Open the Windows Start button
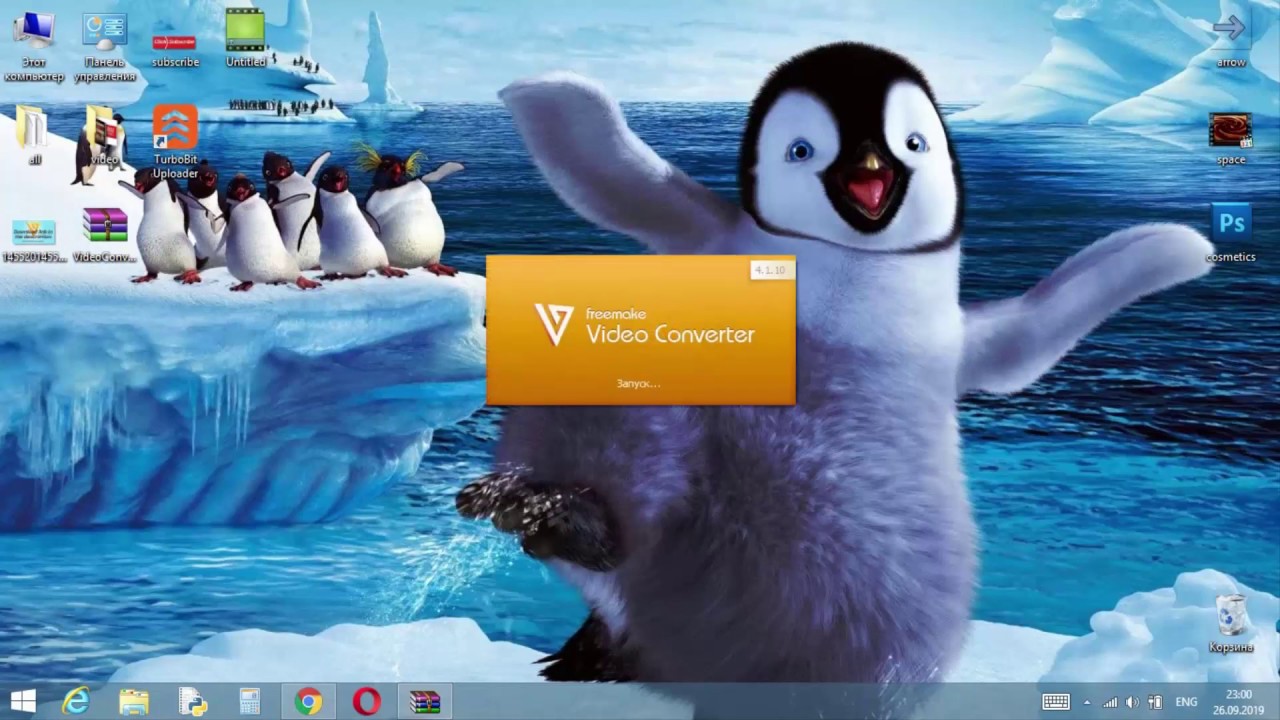The image size is (1280, 720). point(22,701)
